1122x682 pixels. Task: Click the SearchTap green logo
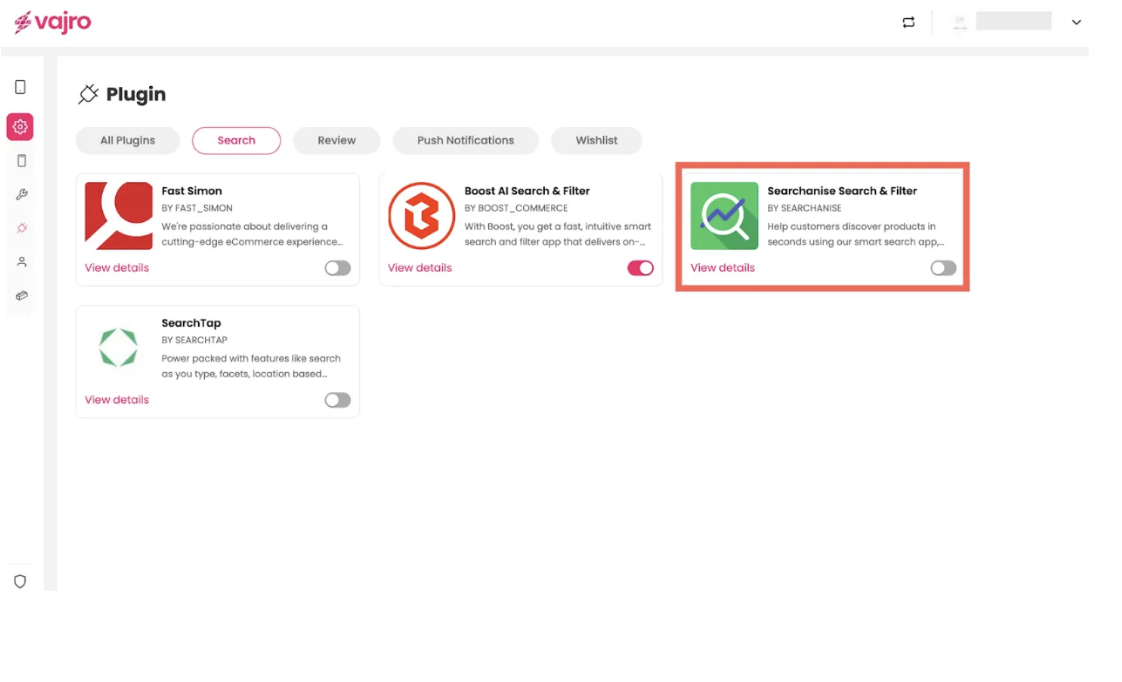(118, 347)
